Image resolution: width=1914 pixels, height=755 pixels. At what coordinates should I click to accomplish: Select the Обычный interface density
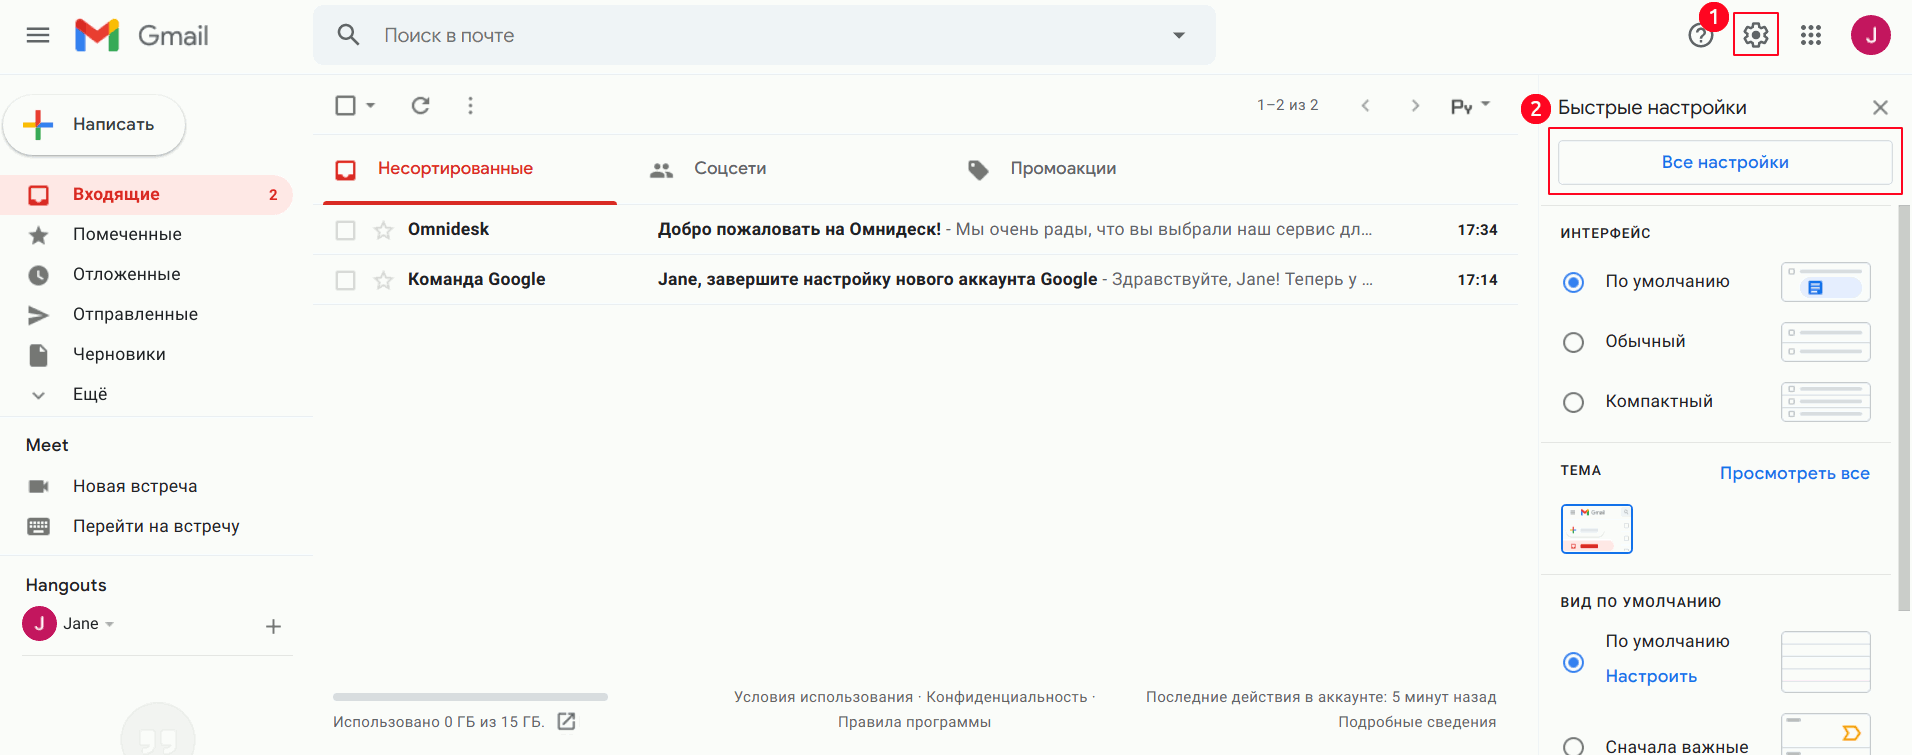click(1573, 342)
